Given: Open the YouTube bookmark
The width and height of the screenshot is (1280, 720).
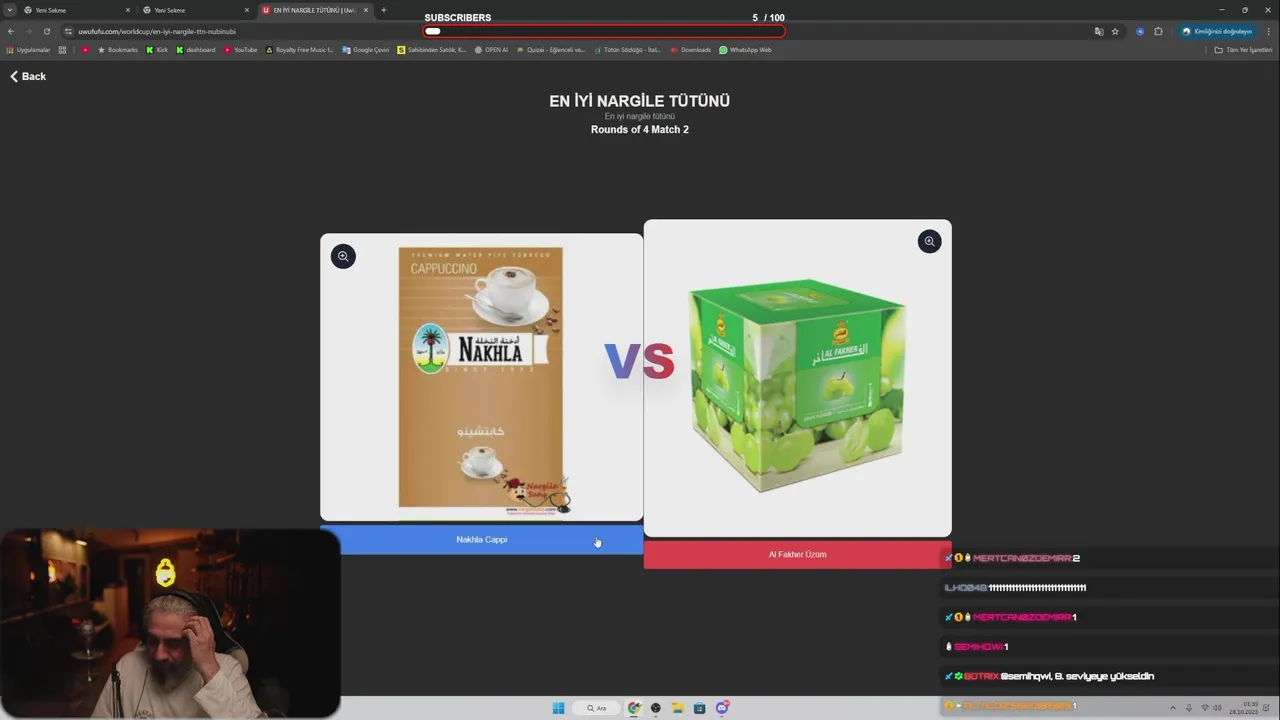Looking at the screenshot, I should coord(241,50).
